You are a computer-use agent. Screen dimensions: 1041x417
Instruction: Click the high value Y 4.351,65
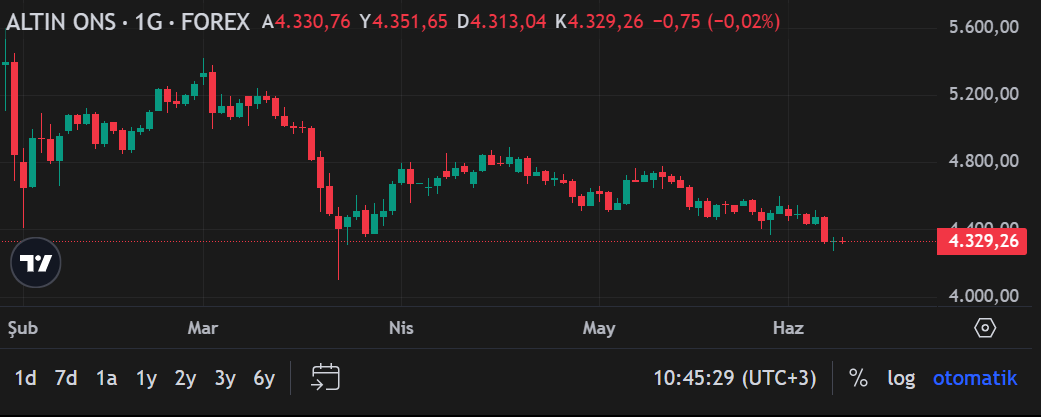click(x=404, y=22)
